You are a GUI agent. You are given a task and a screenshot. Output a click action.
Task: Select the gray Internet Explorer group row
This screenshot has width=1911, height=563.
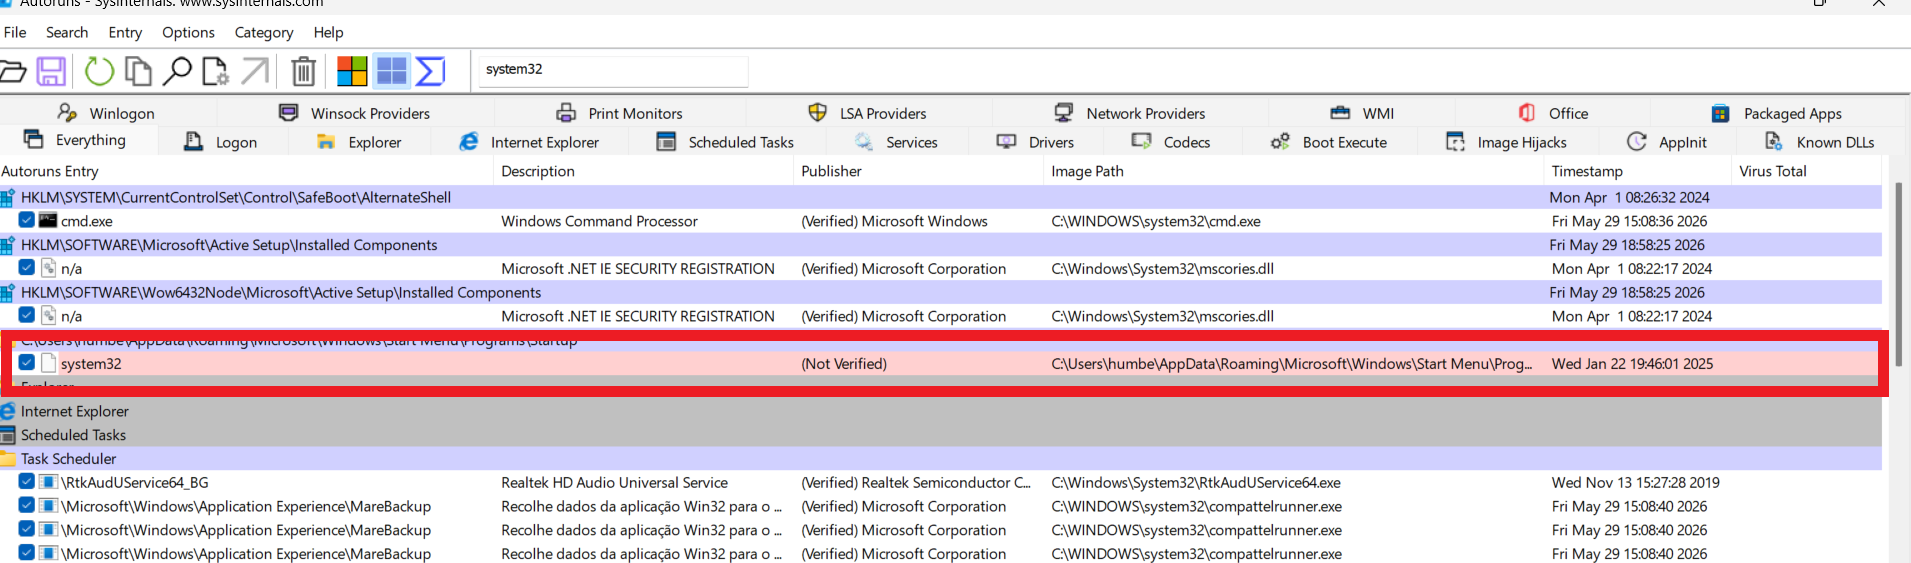(x=940, y=411)
